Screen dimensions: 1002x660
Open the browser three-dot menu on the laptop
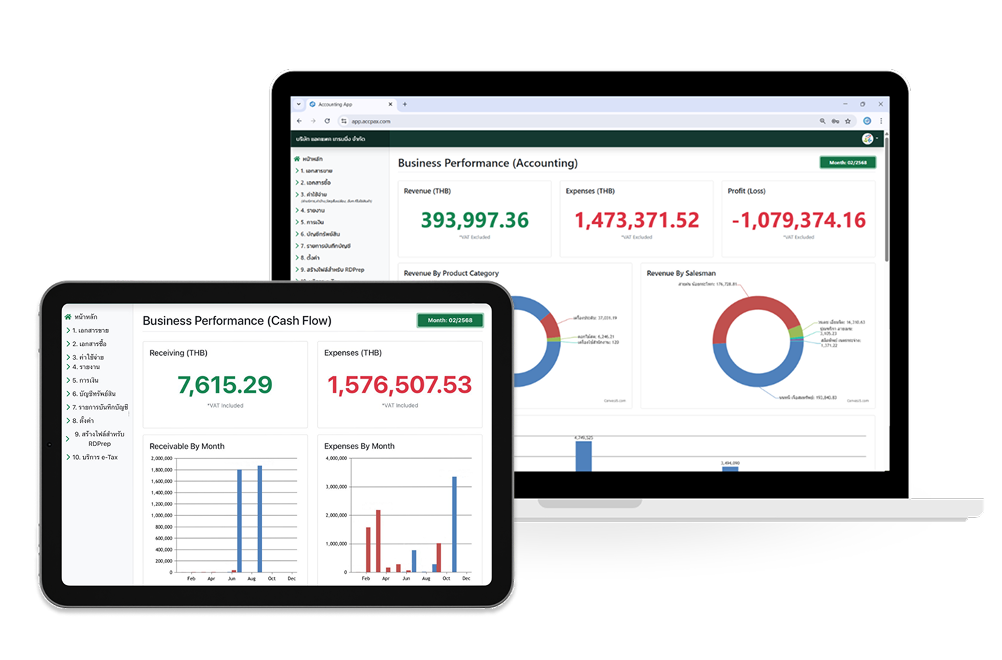881,121
